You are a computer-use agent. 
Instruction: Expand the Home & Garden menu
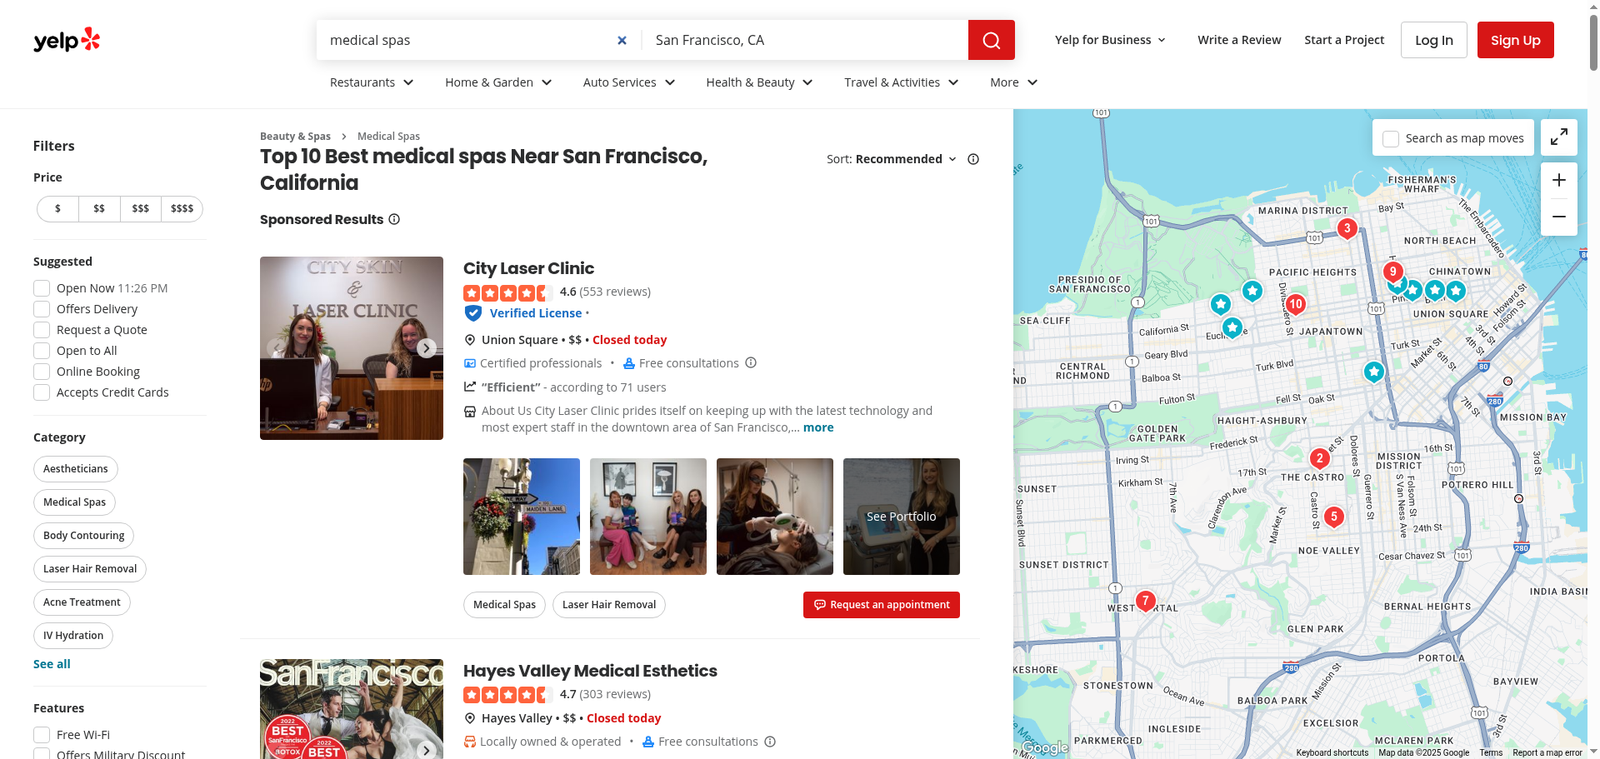coord(499,82)
